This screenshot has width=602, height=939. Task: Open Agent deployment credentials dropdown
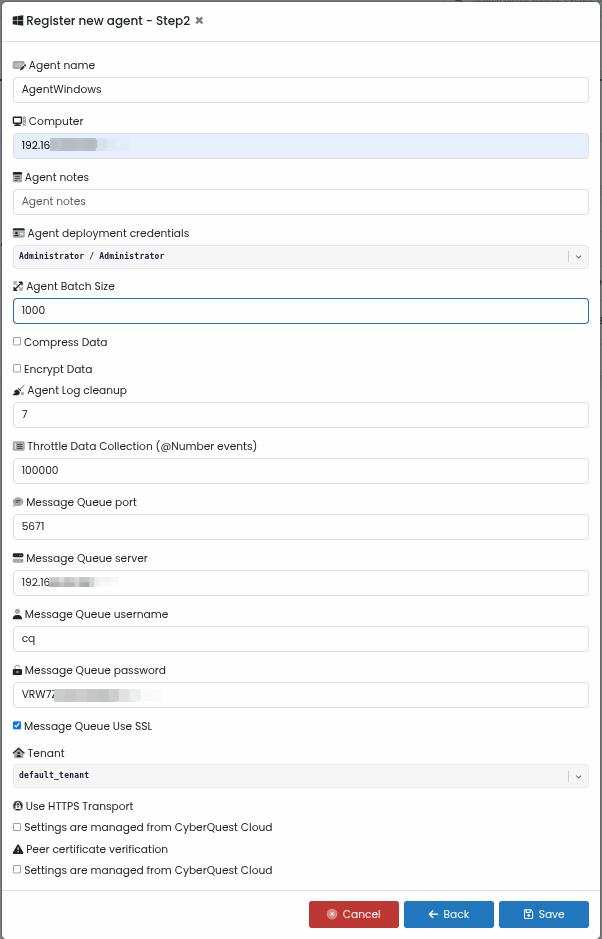tap(301, 256)
